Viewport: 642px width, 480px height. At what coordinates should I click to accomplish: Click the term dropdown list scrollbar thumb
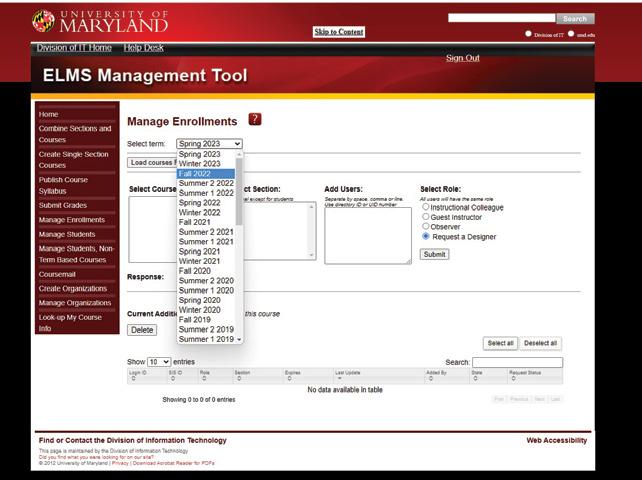(239, 192)
